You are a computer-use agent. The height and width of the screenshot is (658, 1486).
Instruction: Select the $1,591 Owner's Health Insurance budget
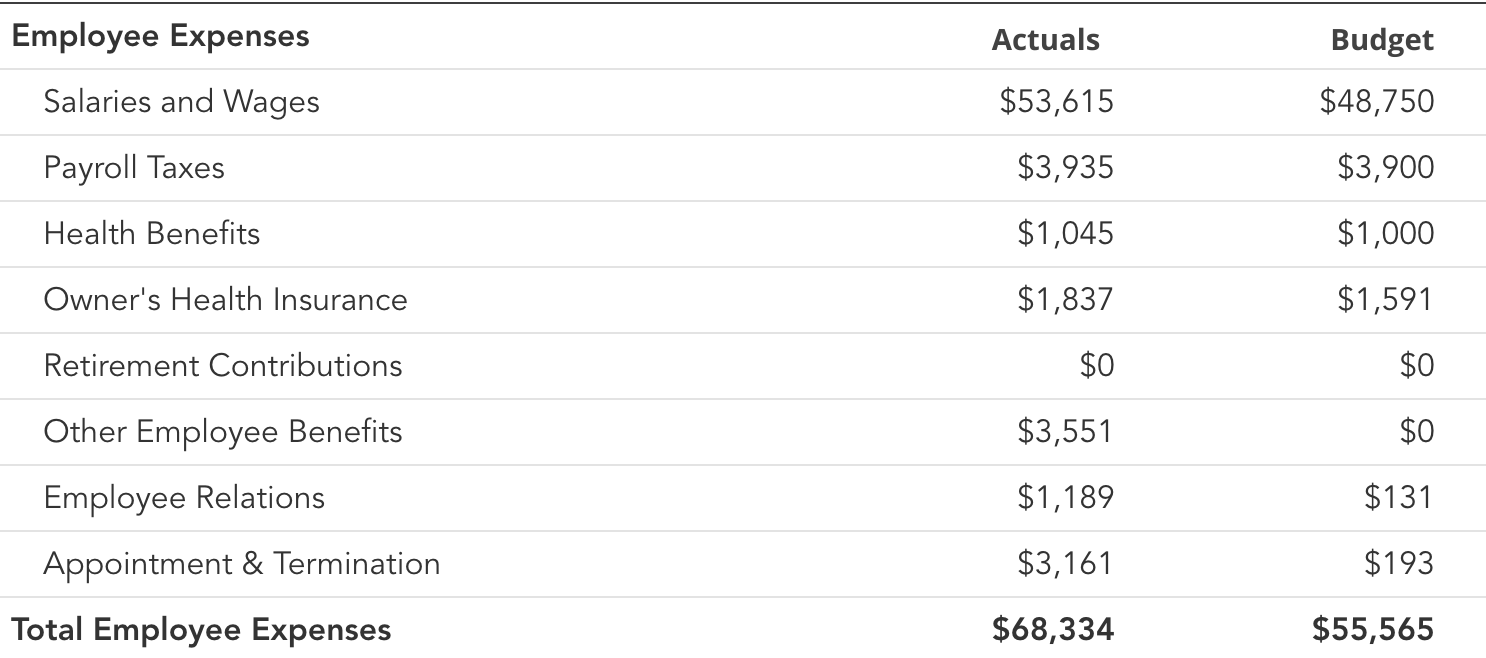[1385, 300]
